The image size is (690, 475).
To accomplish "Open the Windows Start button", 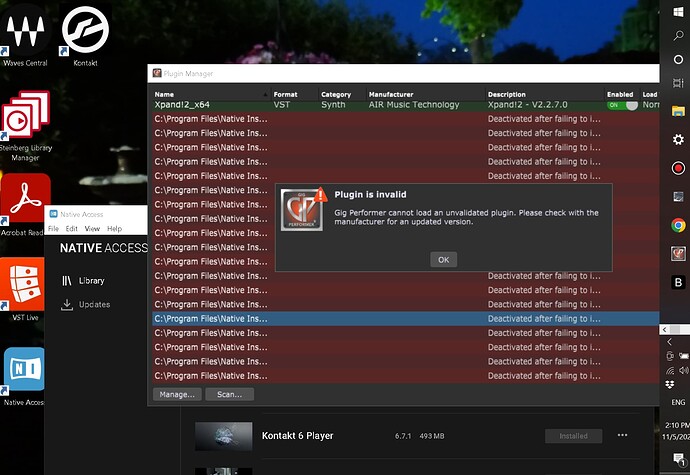I will (678, 12).
